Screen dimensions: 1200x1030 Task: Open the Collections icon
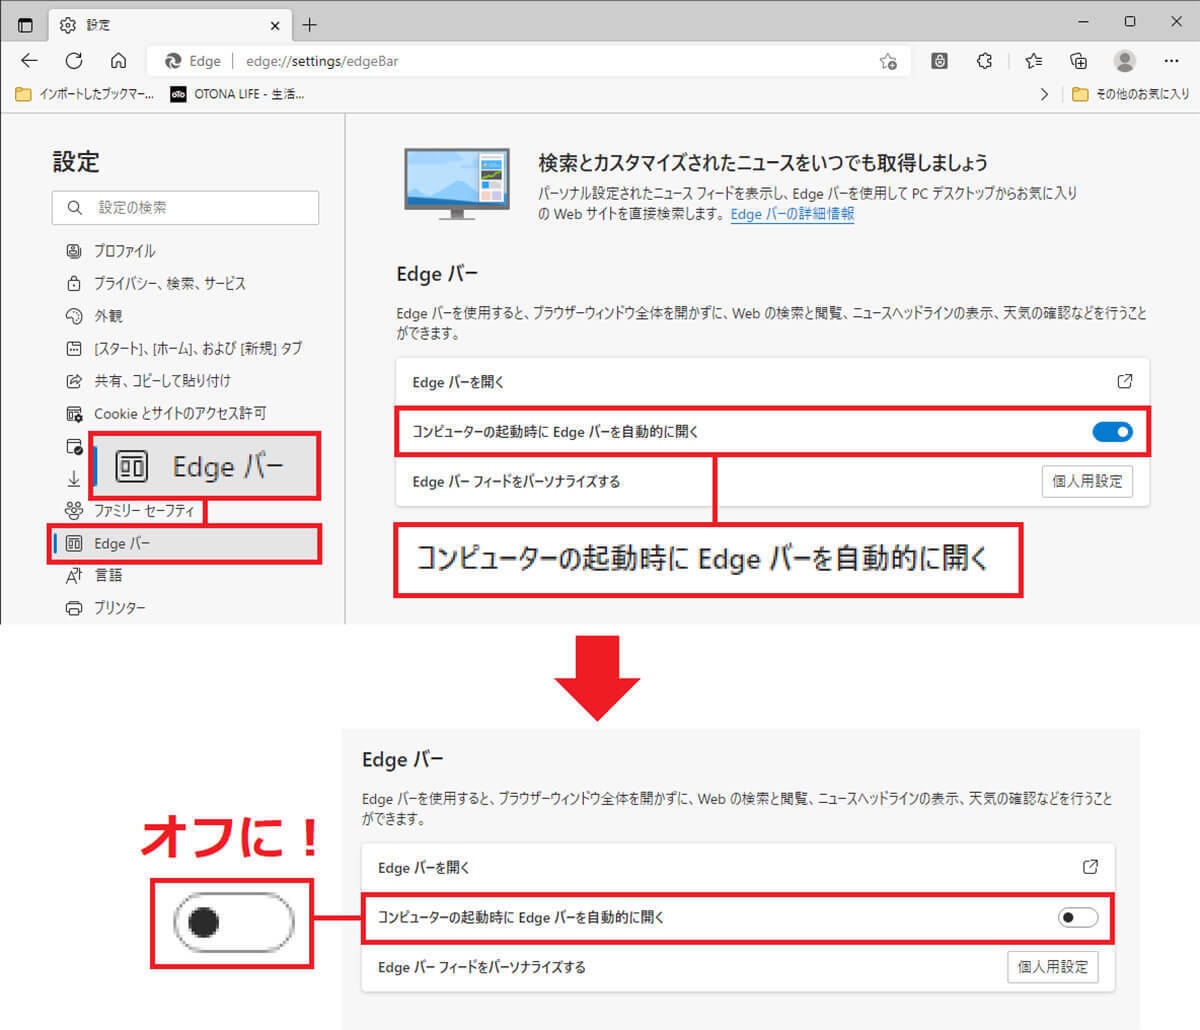click(1078, 61)
